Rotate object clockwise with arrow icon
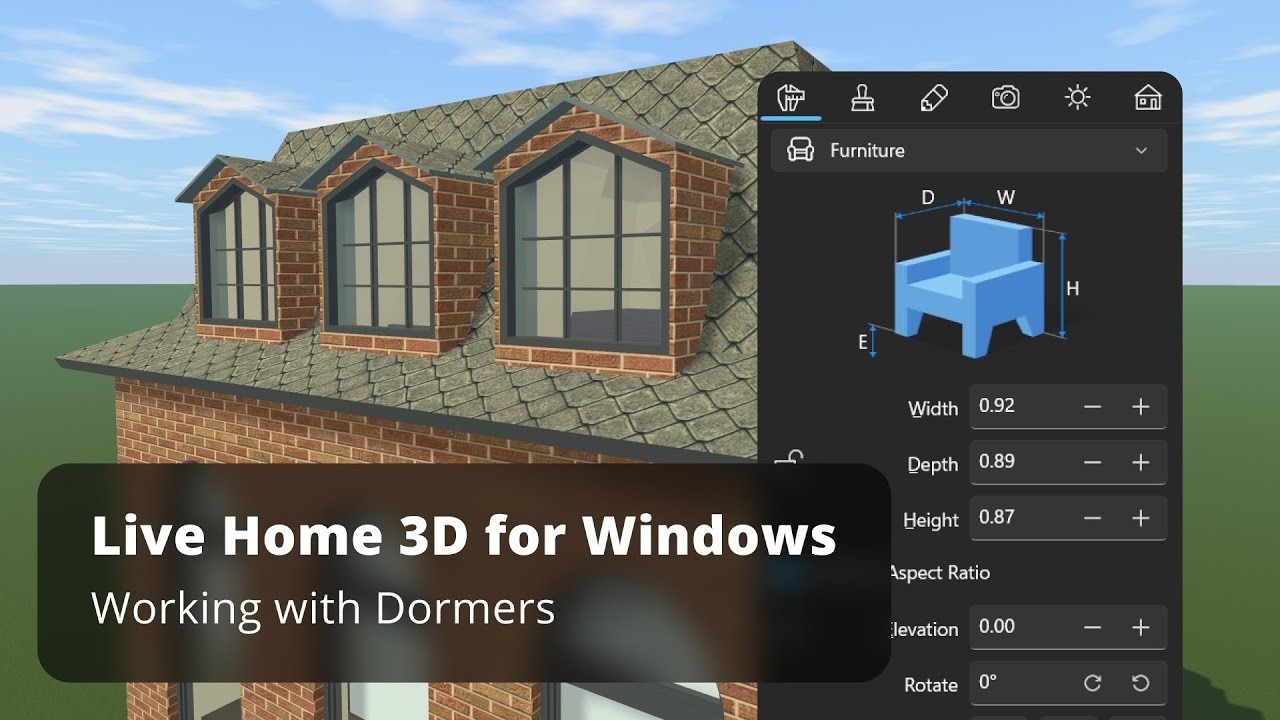Viewport: 1280px width, 720px height. coord(1092,684)
